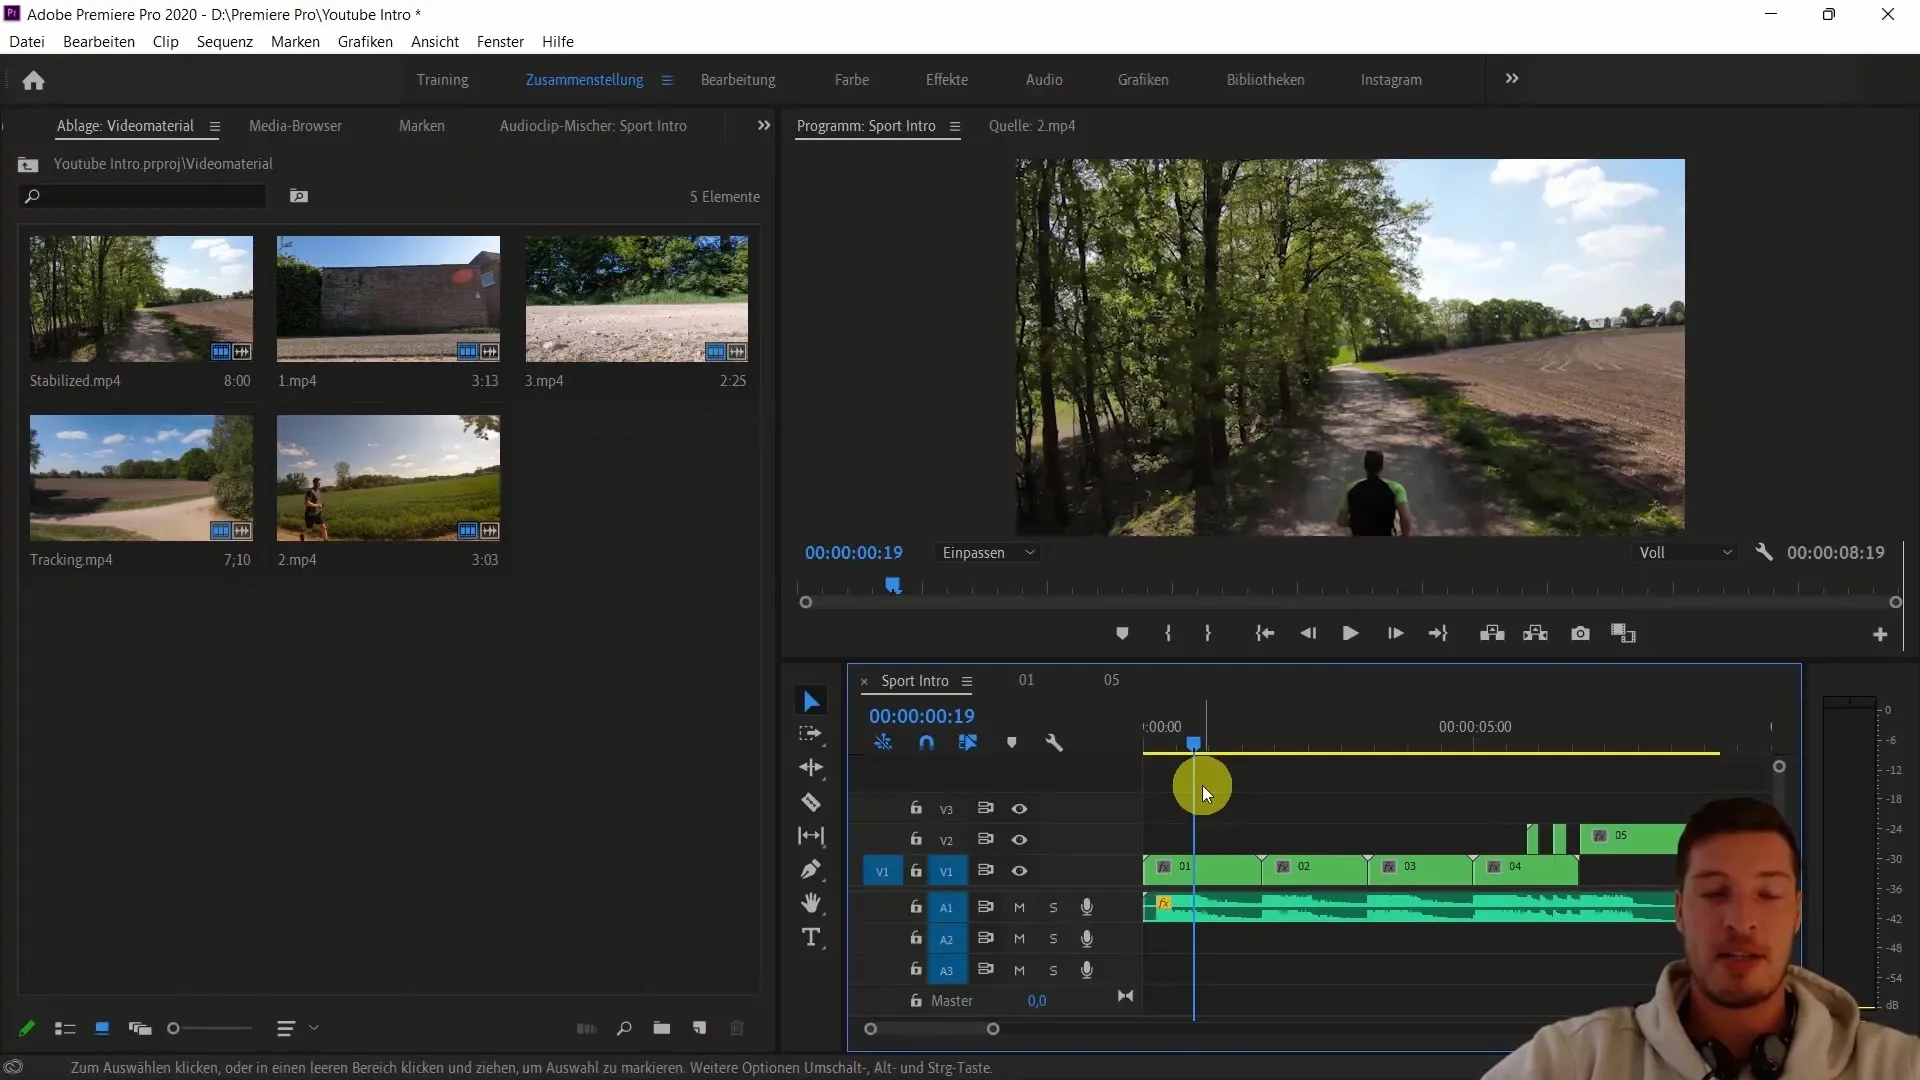Viewport: 1920px width, 1080px height.
Task: Mute track A1
Action: (1019, 908)
